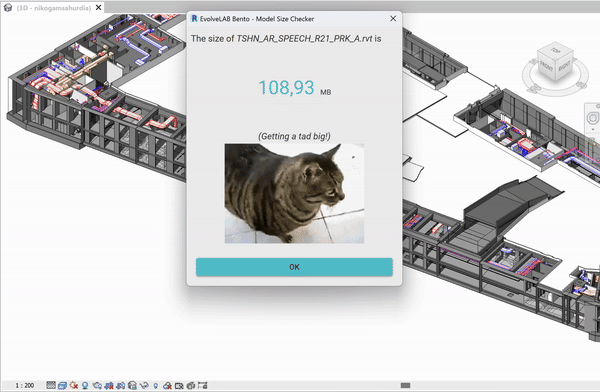This screenshot has width=600, height=392.
Task: Open Worksharing Display options
Action: [167, 385]
